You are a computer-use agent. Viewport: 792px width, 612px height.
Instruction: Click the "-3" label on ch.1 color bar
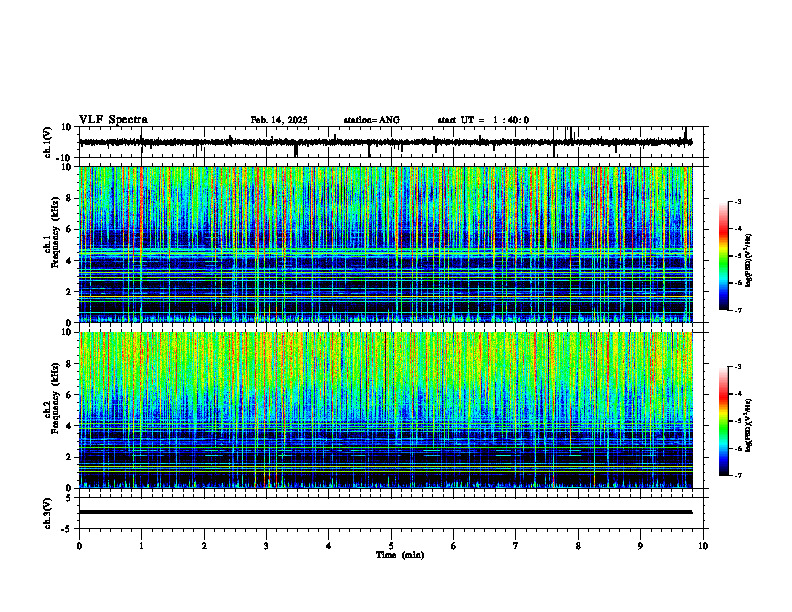[x=737, y=201]
